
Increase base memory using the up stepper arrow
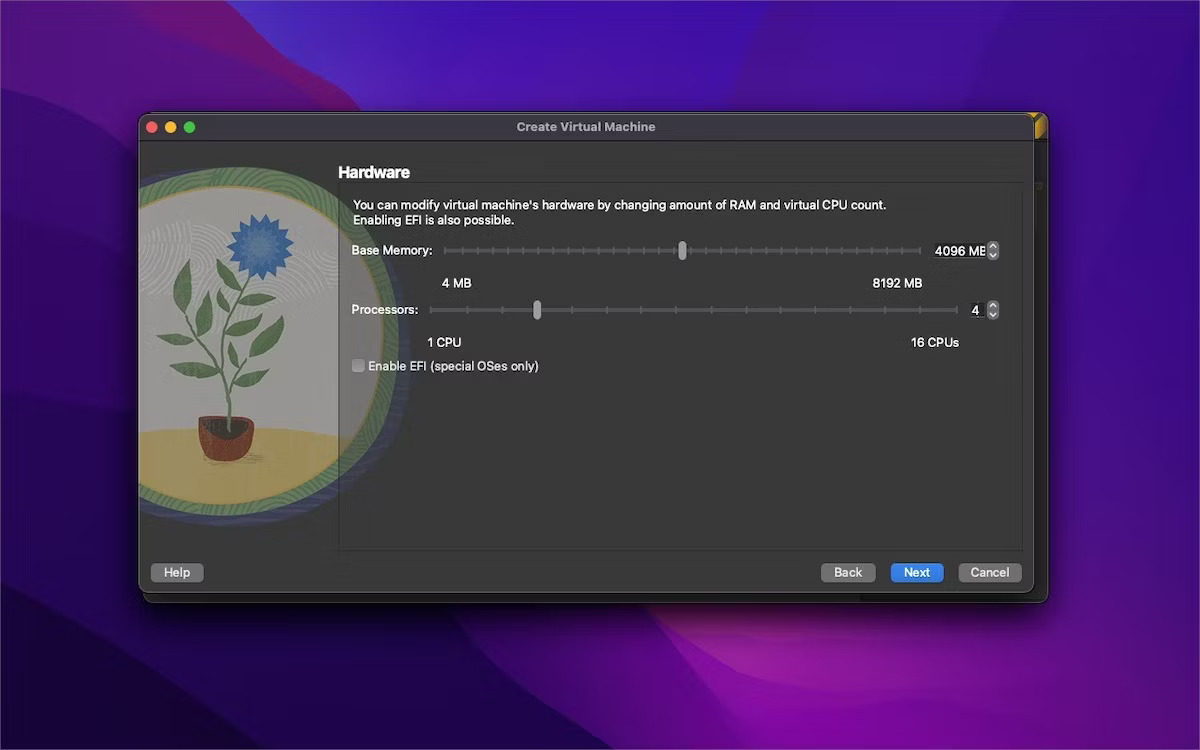pos(991,246)
